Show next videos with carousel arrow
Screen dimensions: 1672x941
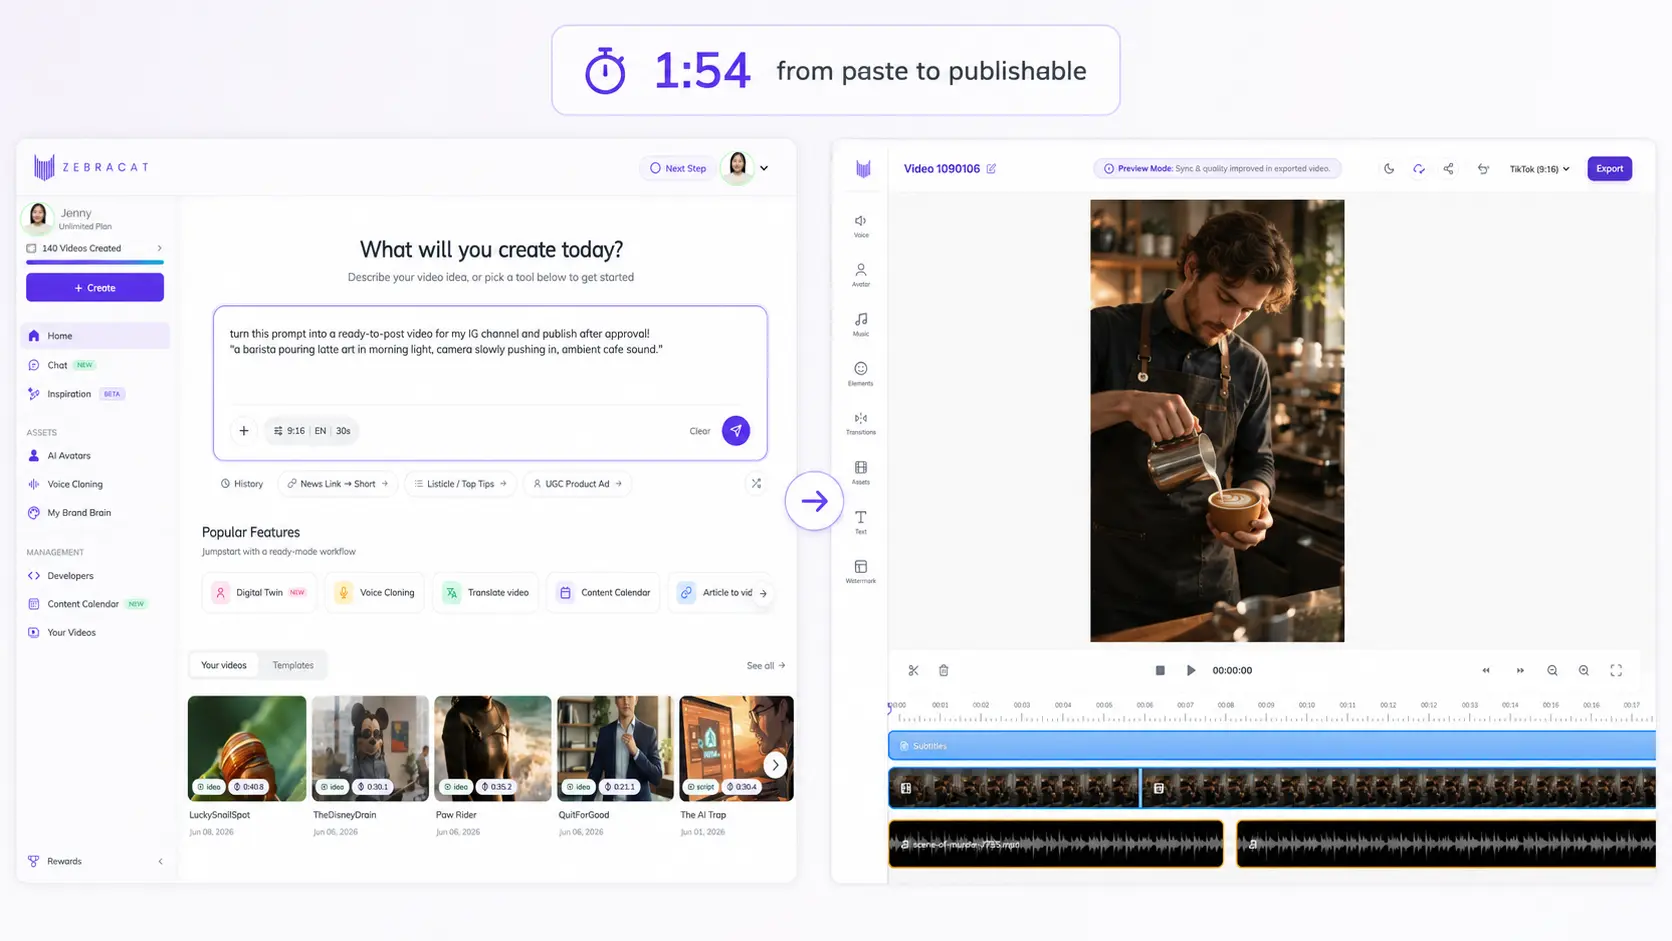click(775, 765)
